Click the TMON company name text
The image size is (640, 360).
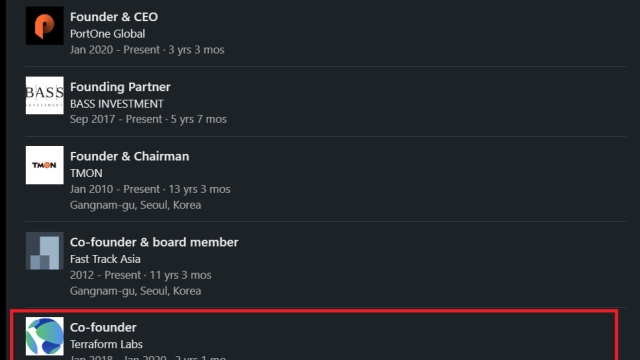point(86,173)
